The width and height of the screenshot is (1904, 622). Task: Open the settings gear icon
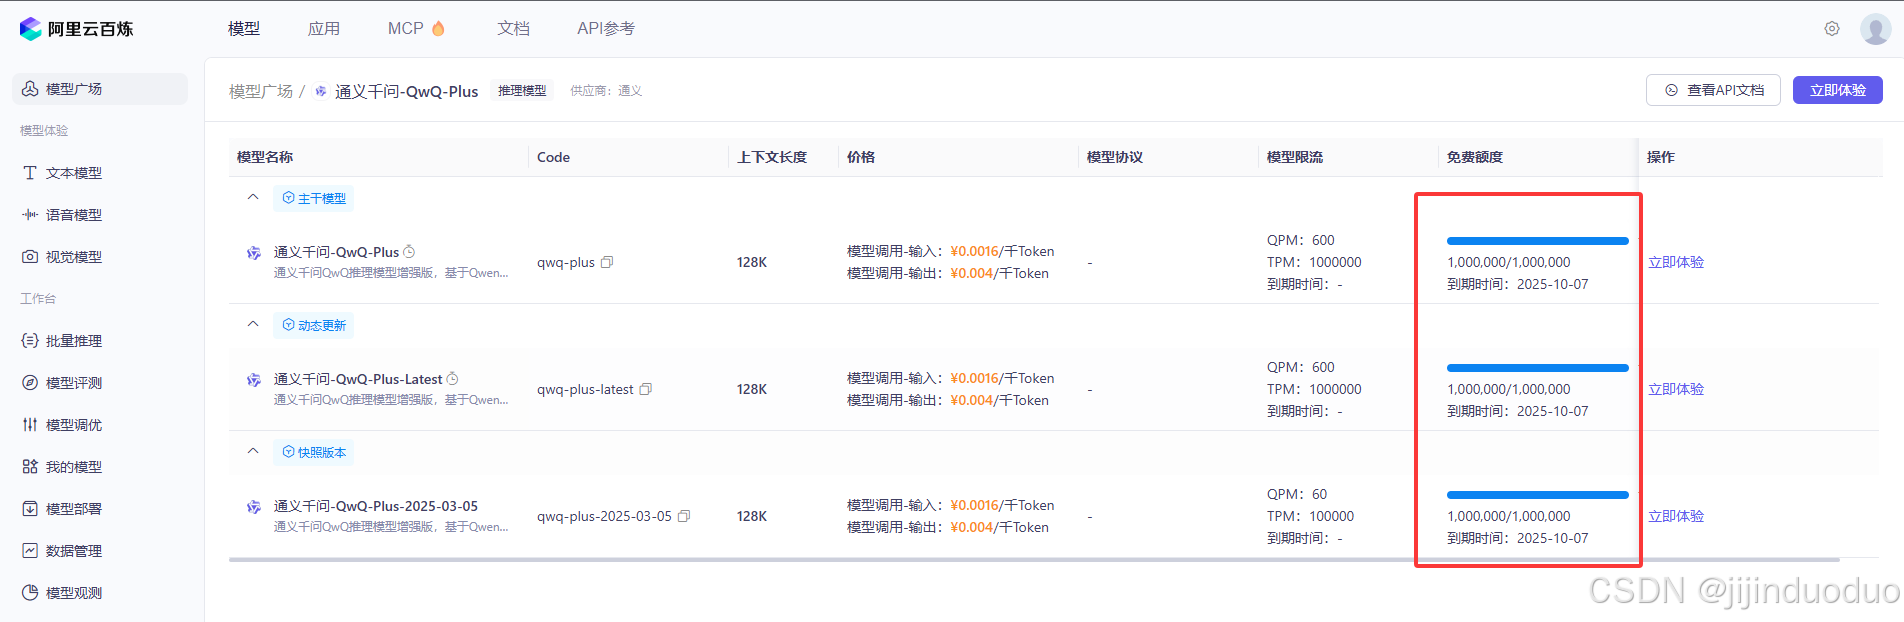coord(1832,29)
